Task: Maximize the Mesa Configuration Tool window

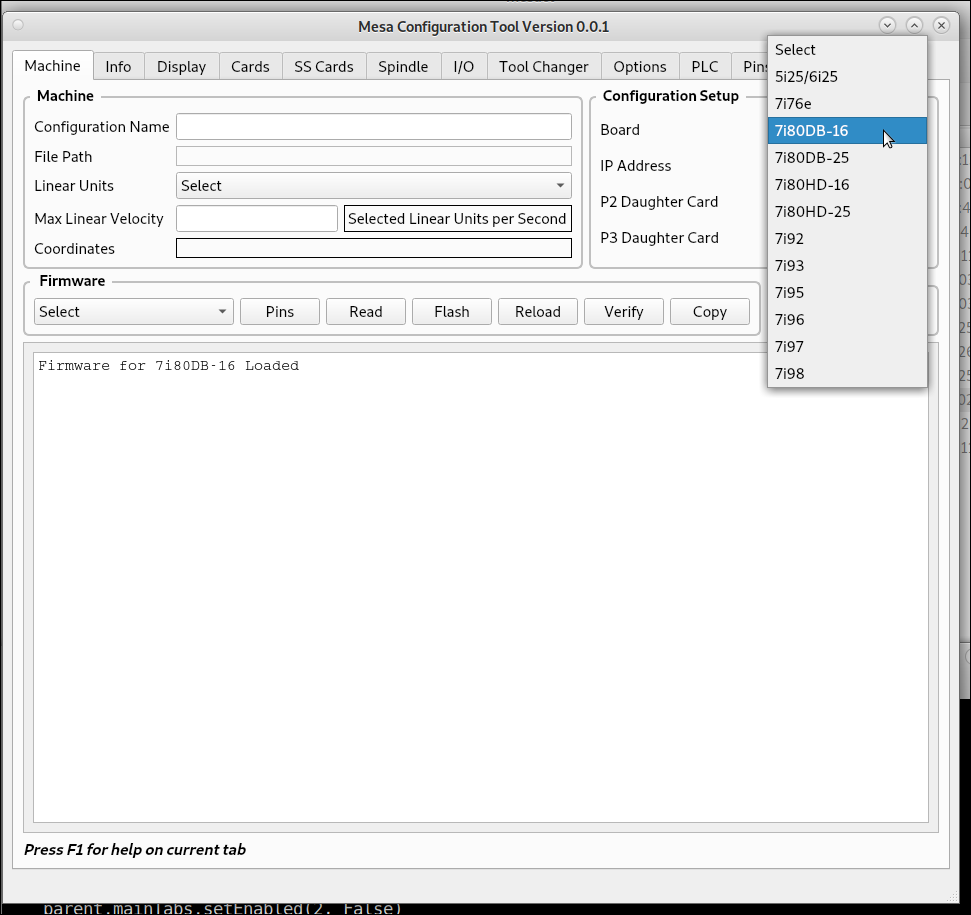Action: pos(915,25)
